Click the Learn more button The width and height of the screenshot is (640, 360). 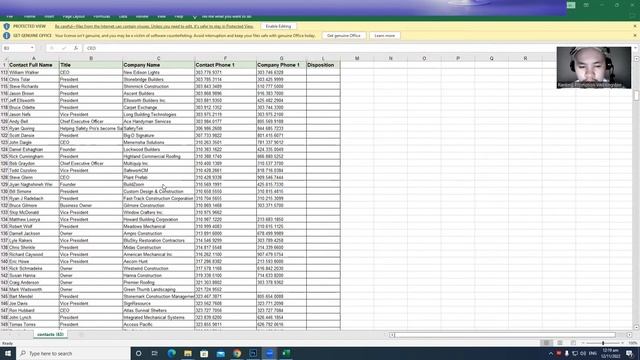click(x=384, y=36)
